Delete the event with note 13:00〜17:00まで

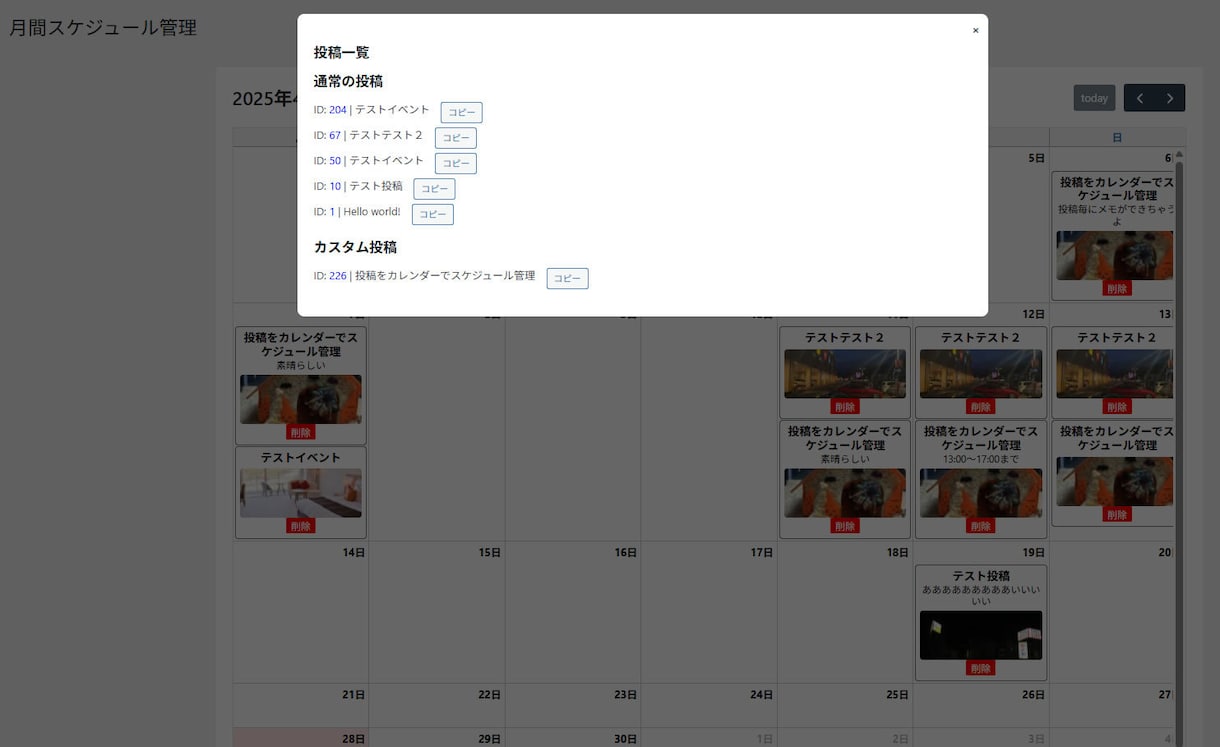[980, 526]
